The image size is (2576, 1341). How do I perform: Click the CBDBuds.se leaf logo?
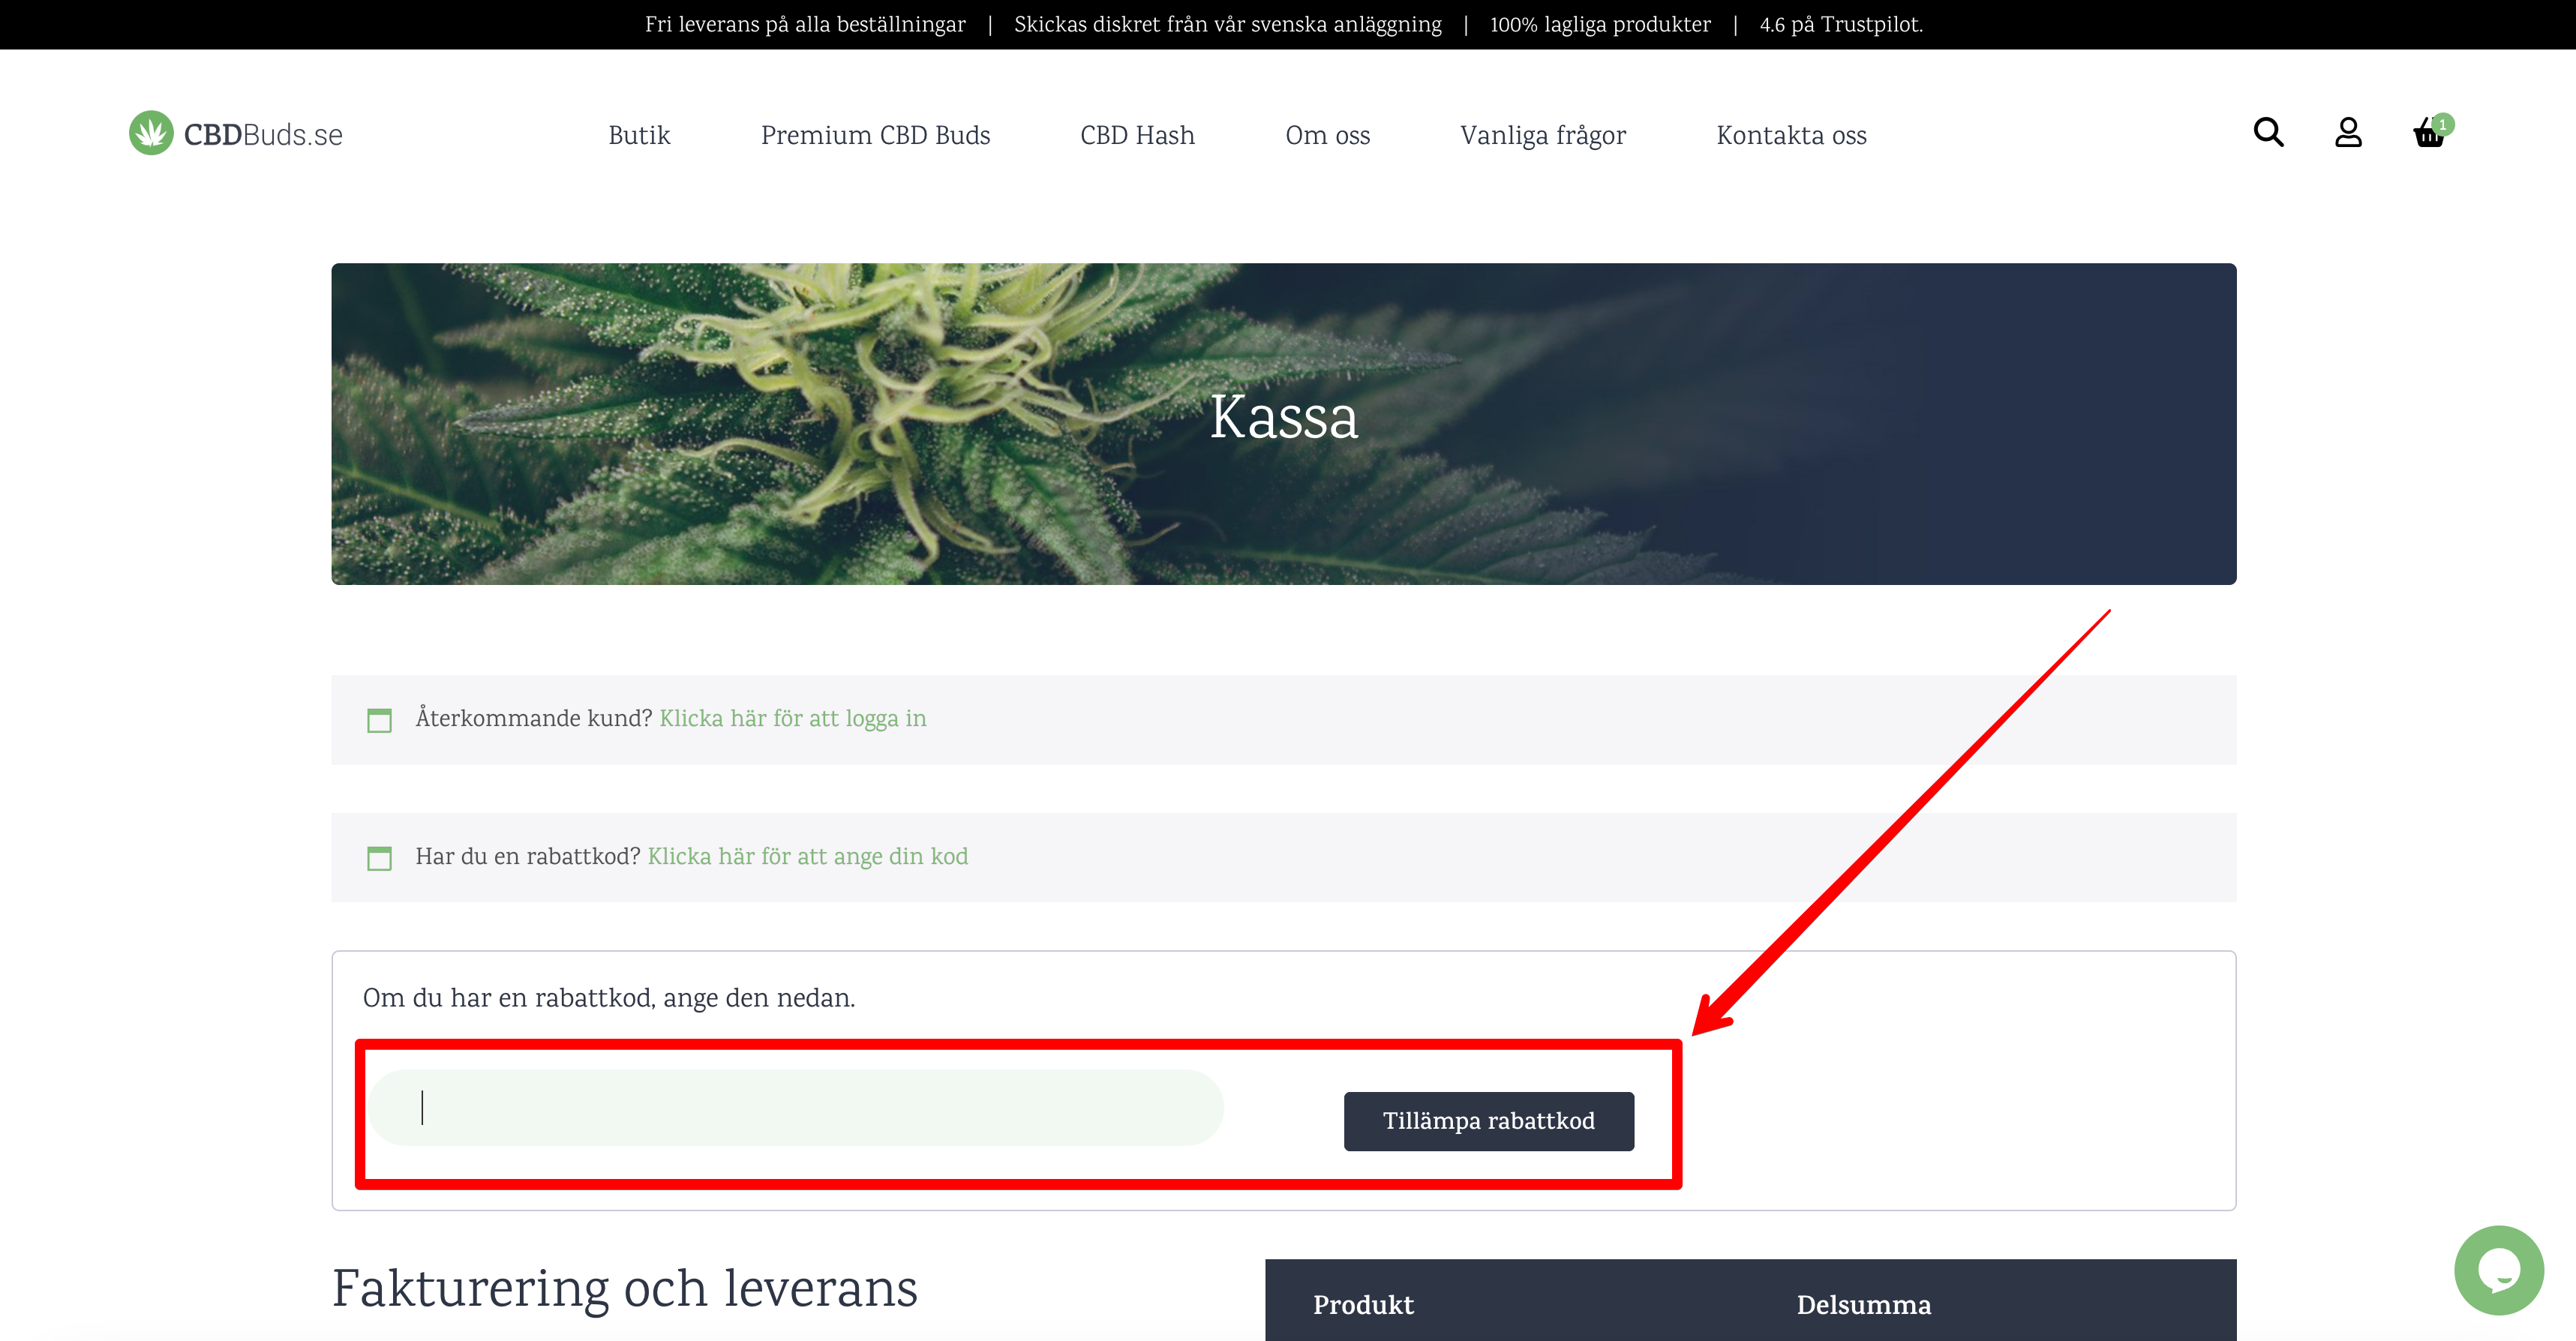pos(151,133)
